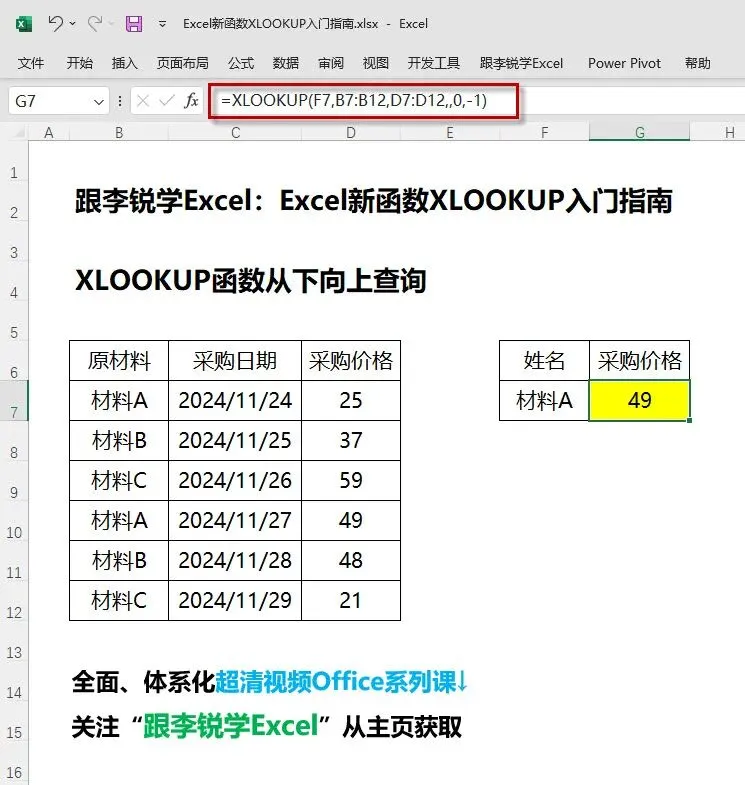Select column C header
Screen dimensions: 745x785
pyautogui.click(x=235, y=133)
